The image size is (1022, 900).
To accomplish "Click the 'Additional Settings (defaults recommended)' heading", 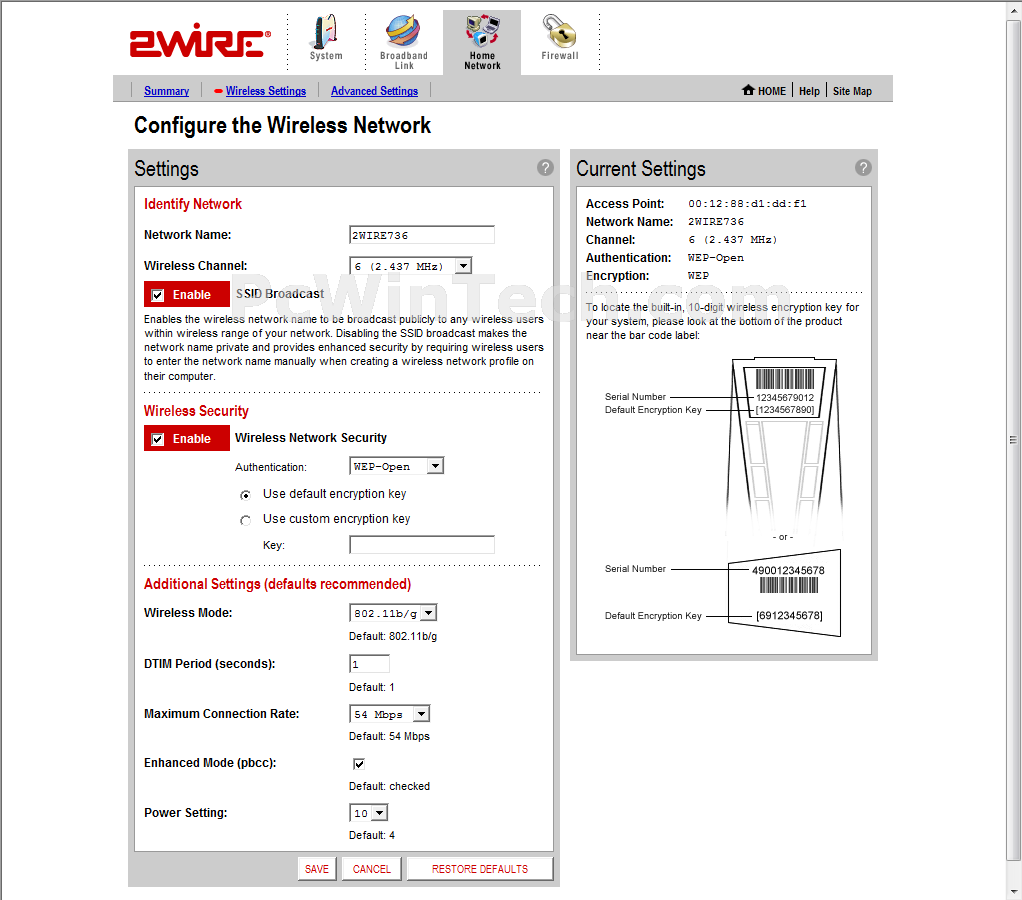I will click(277, 584).
